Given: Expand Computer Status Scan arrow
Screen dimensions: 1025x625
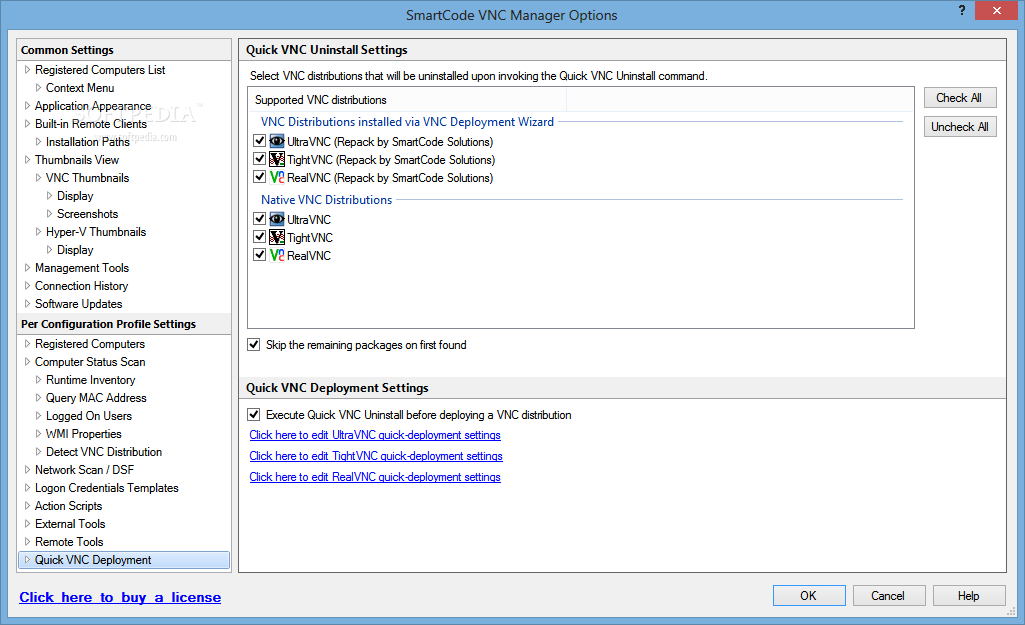Looking at the screenshot, I should (27, 362).
